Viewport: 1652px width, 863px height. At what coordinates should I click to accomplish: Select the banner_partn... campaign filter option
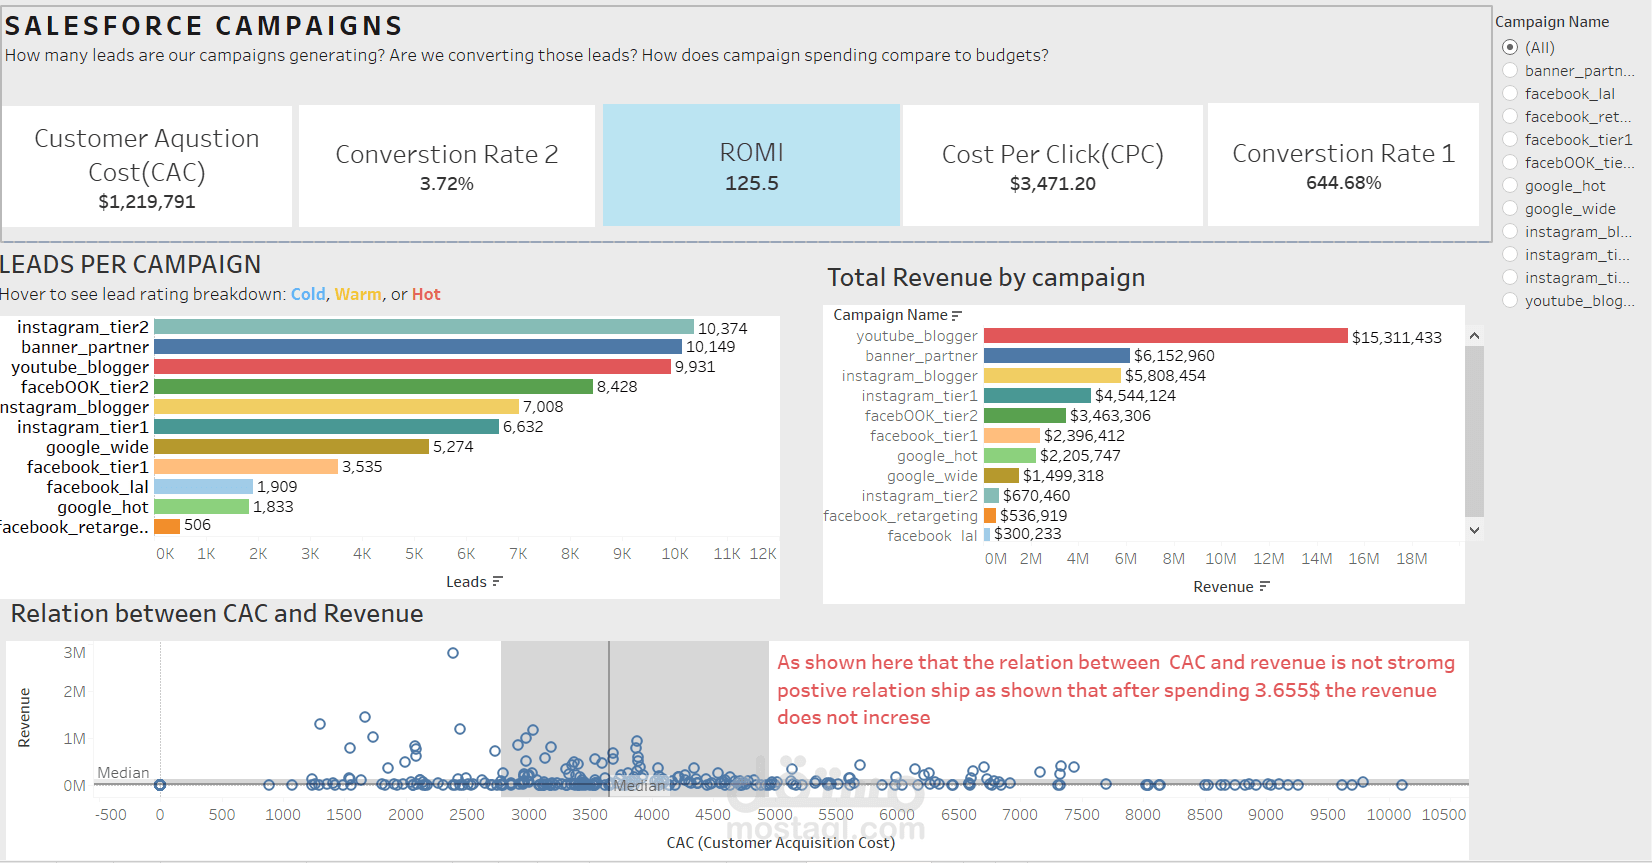click(1510, 70)
